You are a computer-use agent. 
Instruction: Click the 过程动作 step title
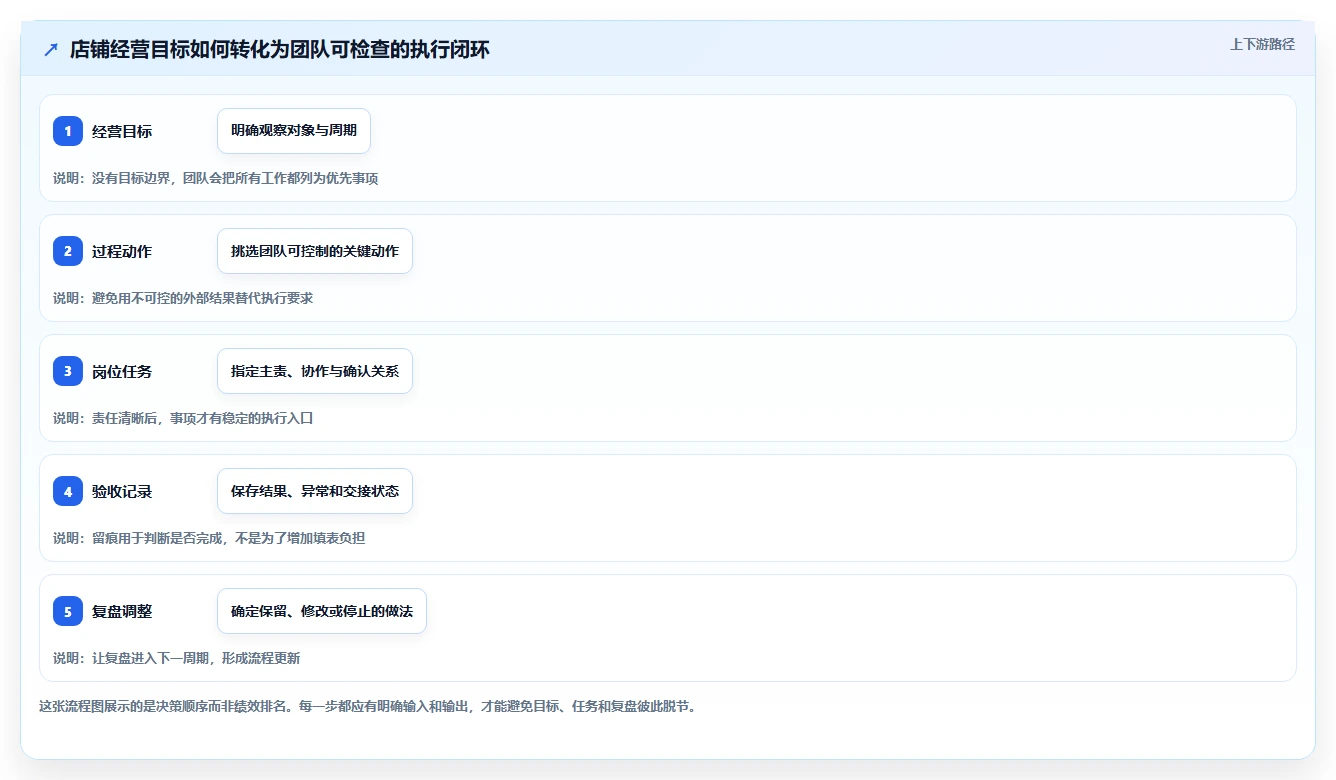pyautogui.click(x=122, y=251)
